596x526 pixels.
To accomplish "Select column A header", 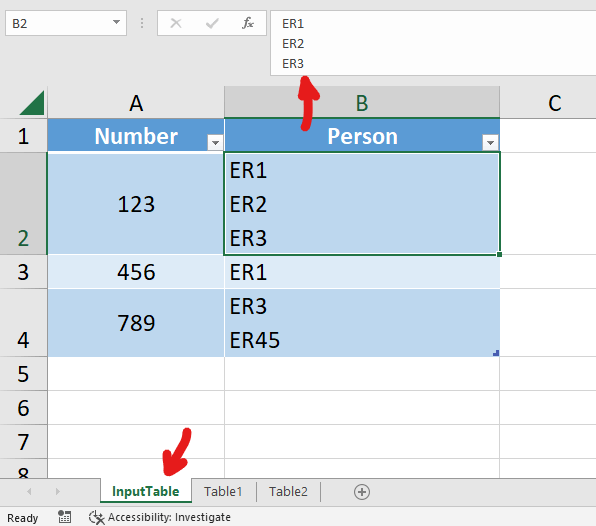I will pos(136,103).
